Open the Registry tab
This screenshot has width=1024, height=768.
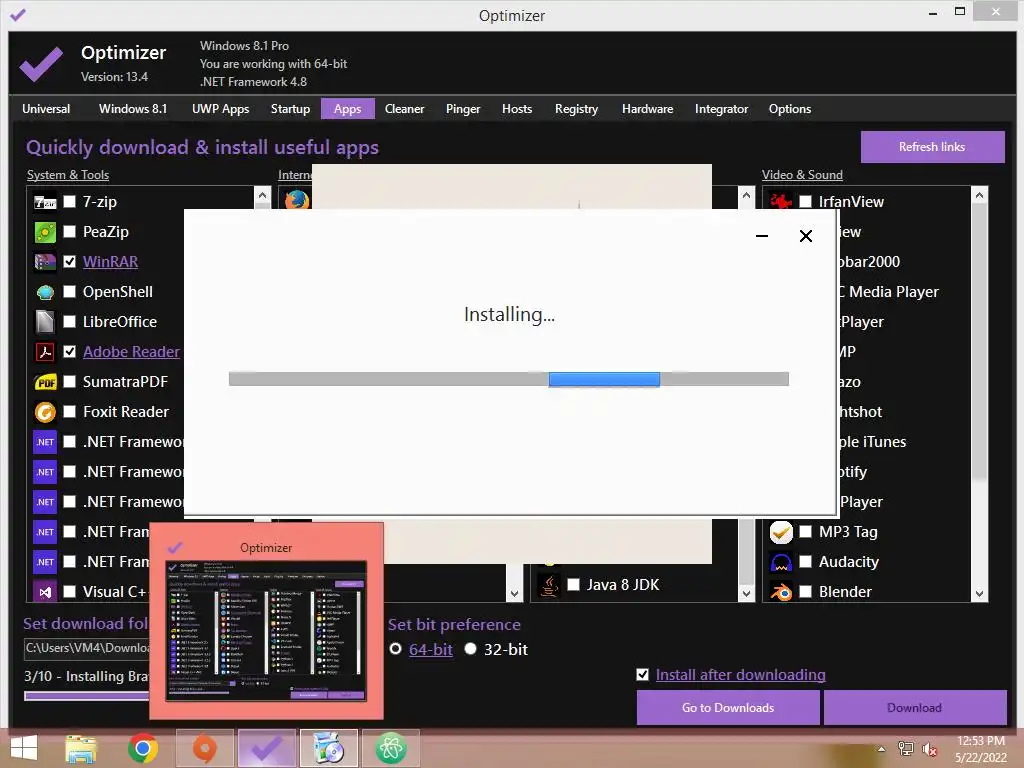(576, 109)
